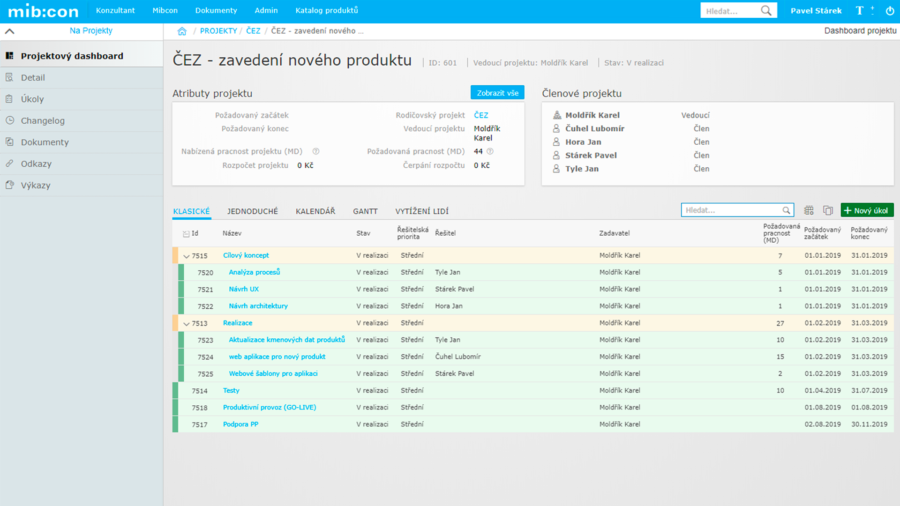This screenshot has width=900, height=506.
Task: Open Výkazy in the sidebar
Action: [35, 186]
